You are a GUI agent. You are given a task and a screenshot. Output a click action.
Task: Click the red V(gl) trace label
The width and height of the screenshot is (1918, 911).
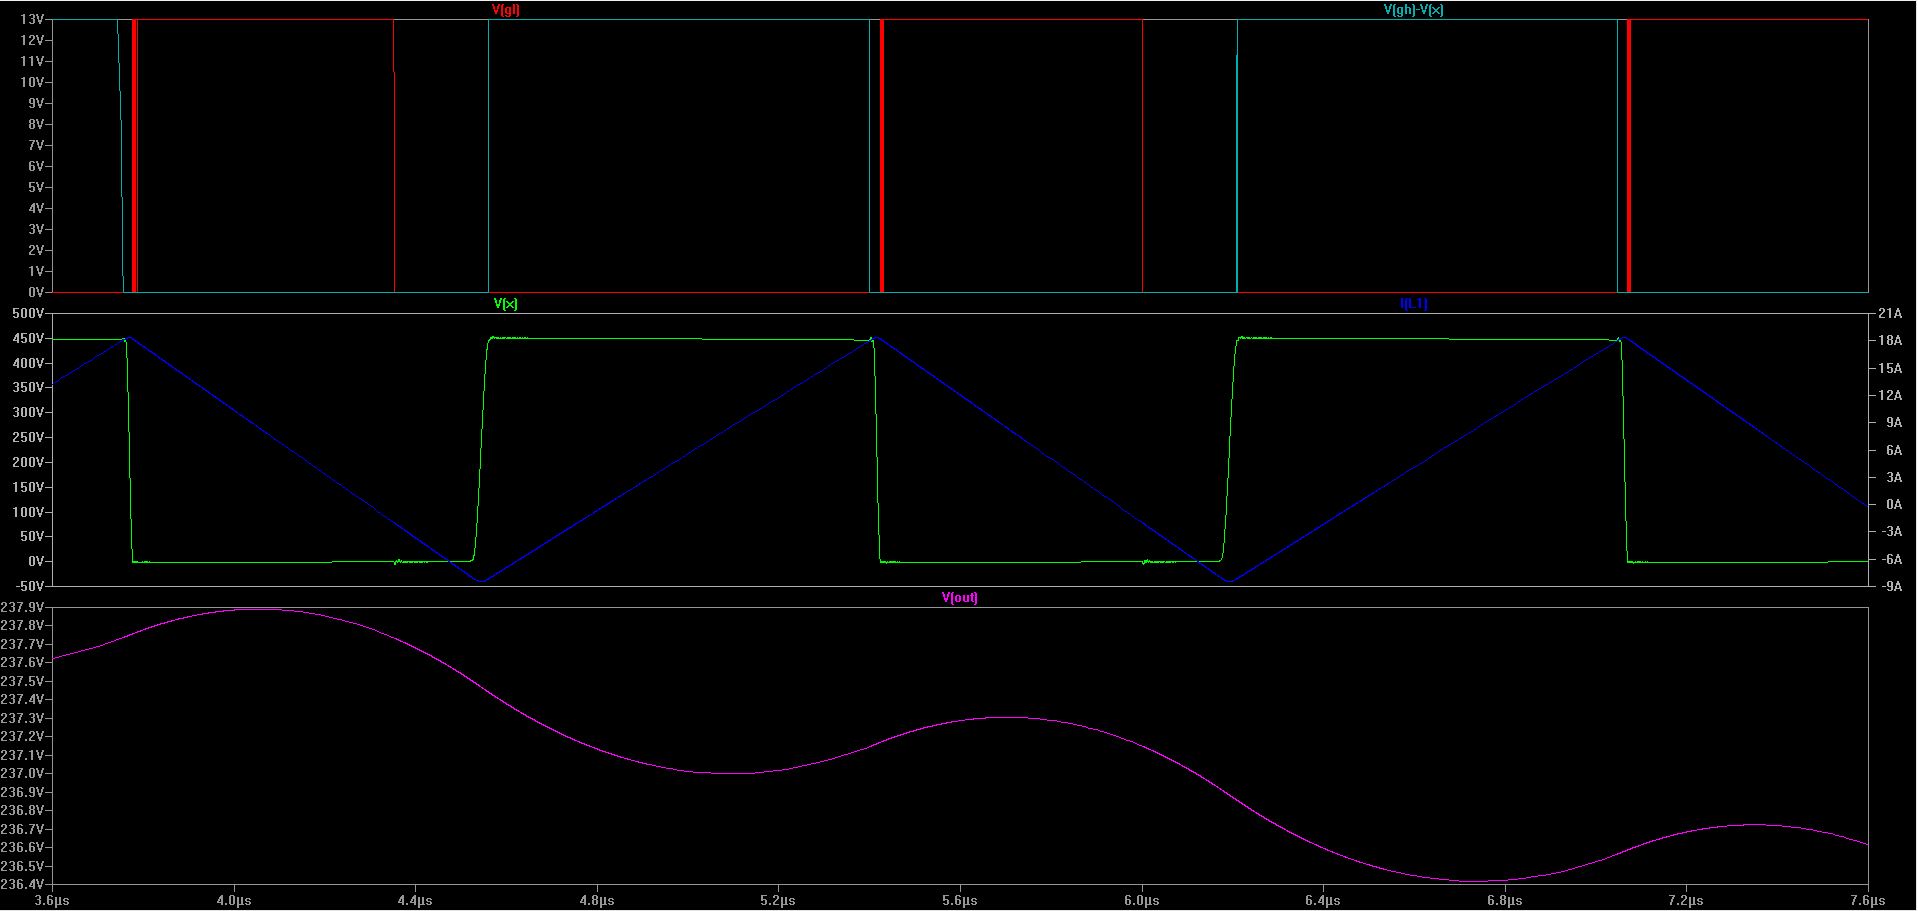point(506,10)
